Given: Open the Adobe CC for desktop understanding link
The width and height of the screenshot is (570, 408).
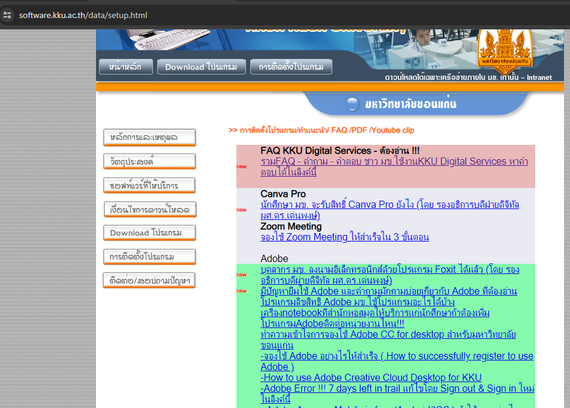Looking at the screenshot, I should [388, 340].
